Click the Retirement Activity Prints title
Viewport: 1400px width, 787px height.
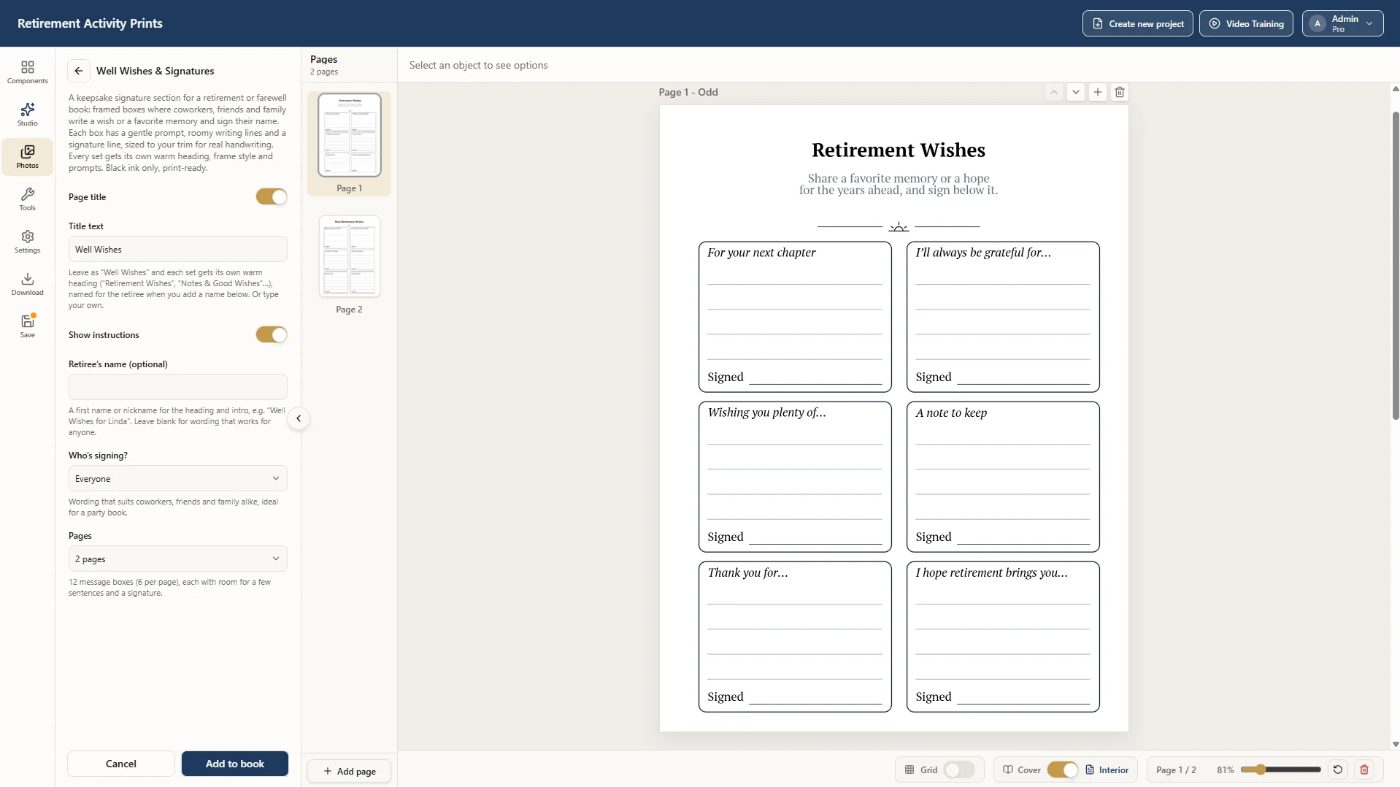[x=90, y=23]
